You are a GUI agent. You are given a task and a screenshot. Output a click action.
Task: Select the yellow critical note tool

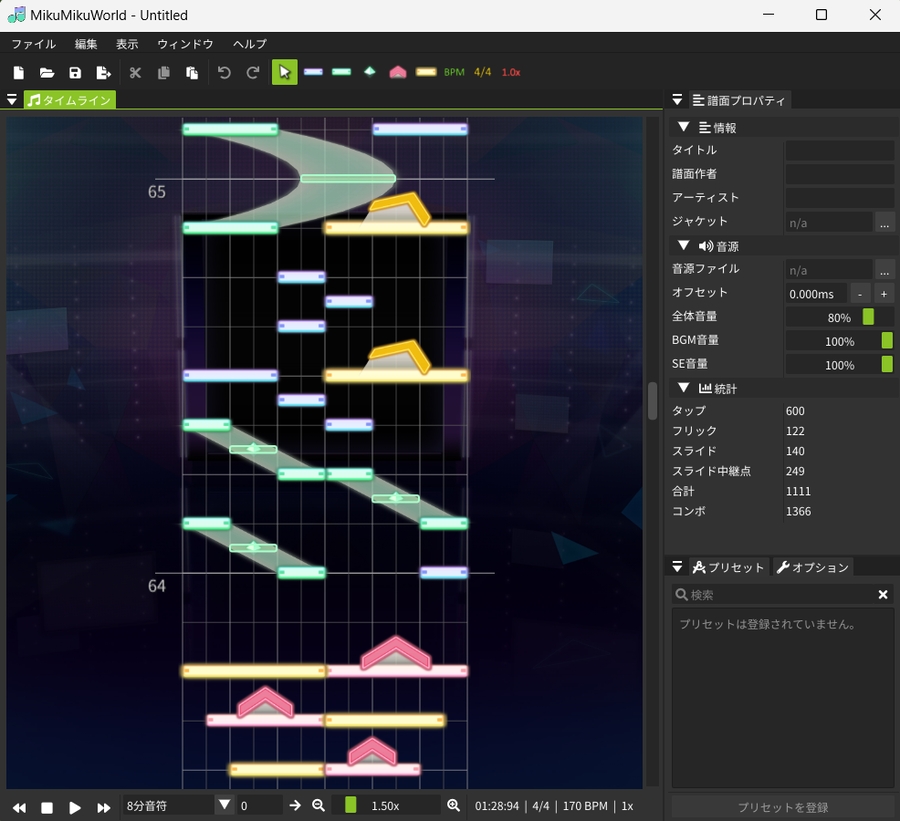(x=426, y=72)
